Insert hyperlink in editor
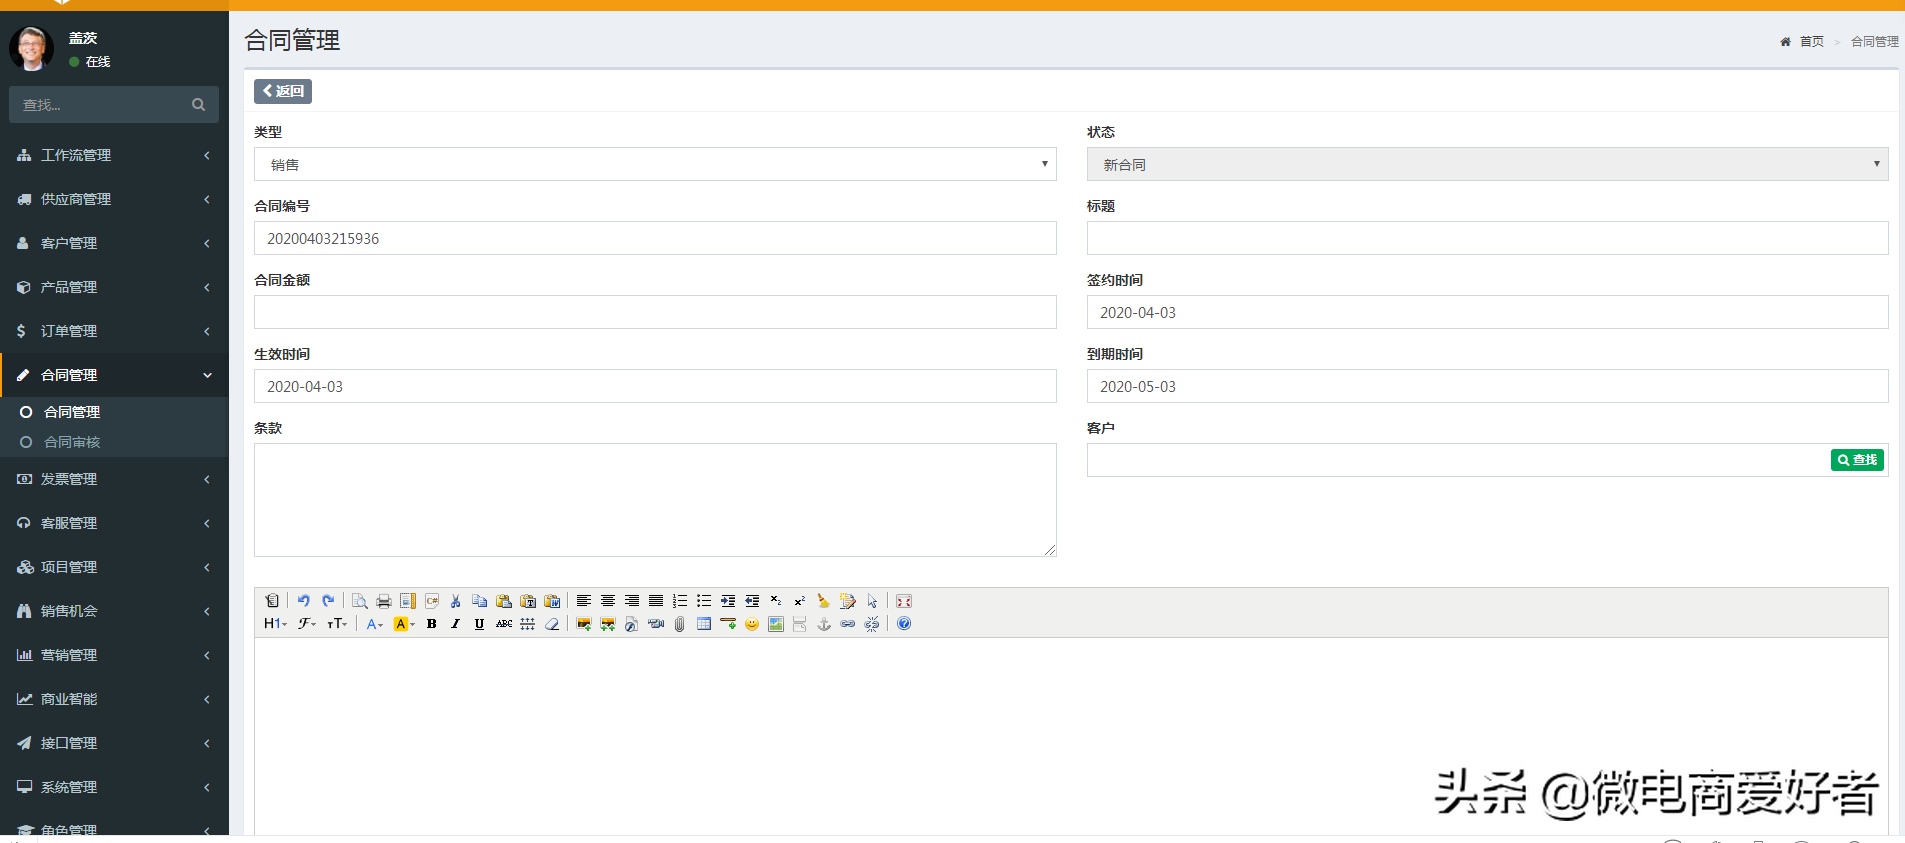Viewport: 1905px width, 843px height. 848,624
